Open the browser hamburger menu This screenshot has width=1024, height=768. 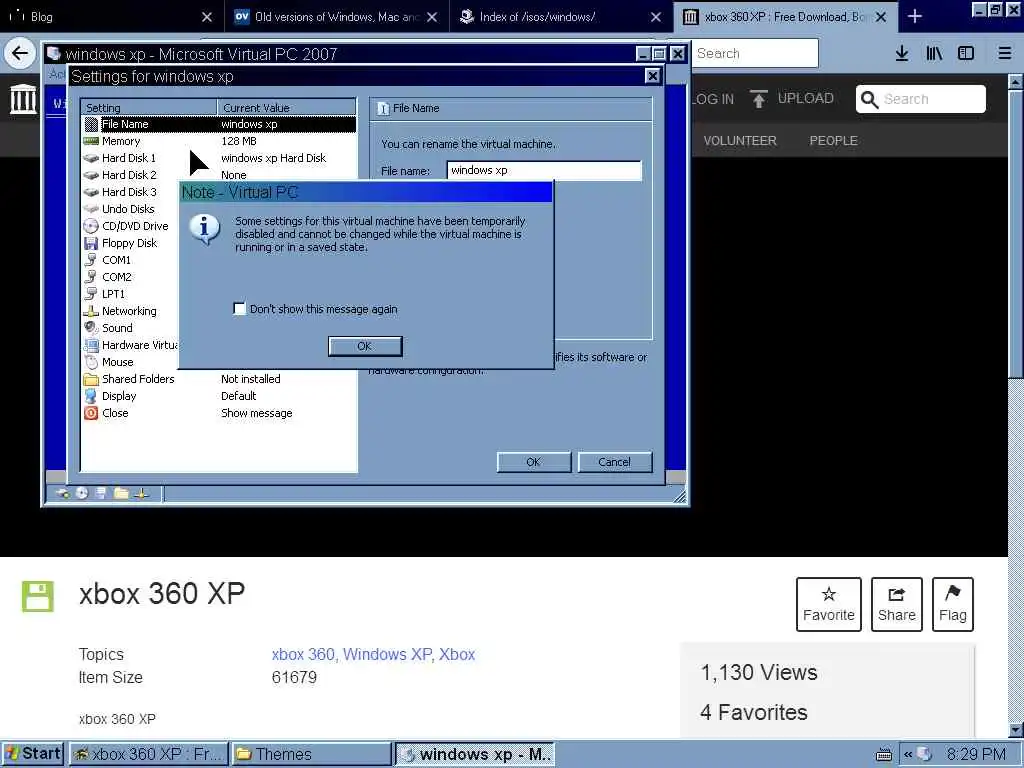click(x=1005, y=53)
